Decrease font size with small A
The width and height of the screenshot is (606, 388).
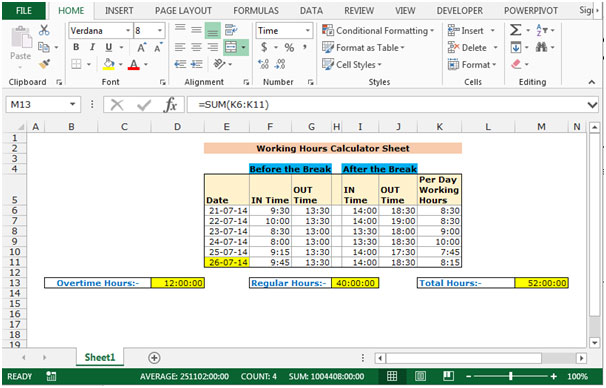pyautogui.click(x=158, y=48)
